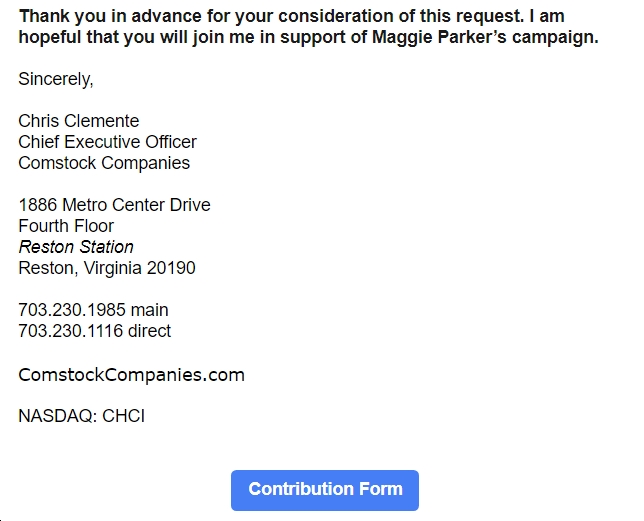Viewport: 644px width, 521px height.
Task: Click the 703.230.1985 main phone number
Action: point(93,310)
